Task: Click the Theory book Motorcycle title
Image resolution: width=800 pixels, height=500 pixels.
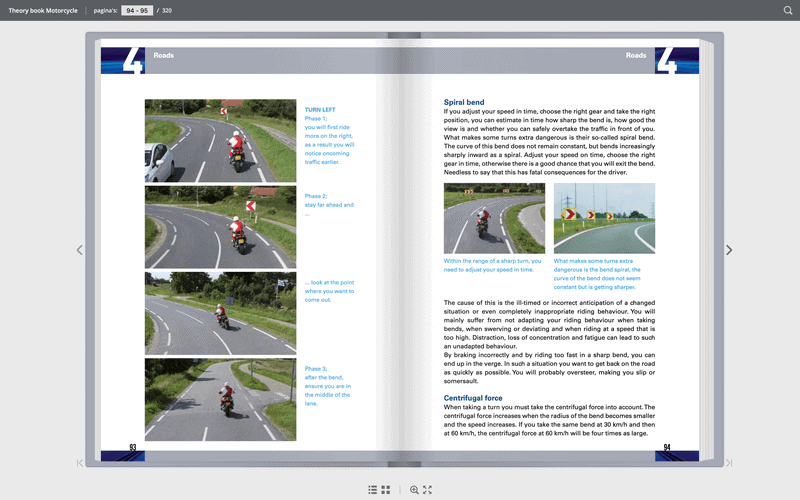Action: (x=43, y=10)
